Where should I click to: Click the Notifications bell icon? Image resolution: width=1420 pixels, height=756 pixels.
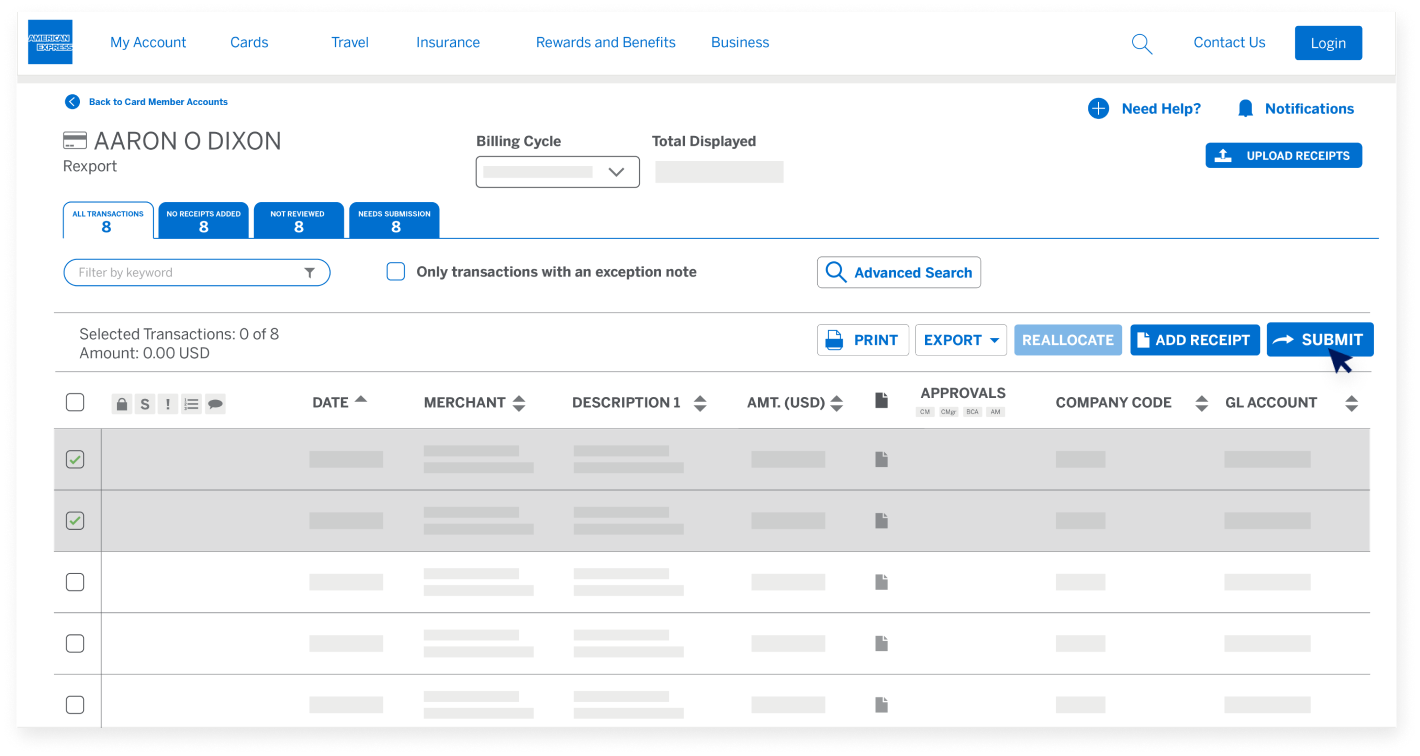(1245, 109)
